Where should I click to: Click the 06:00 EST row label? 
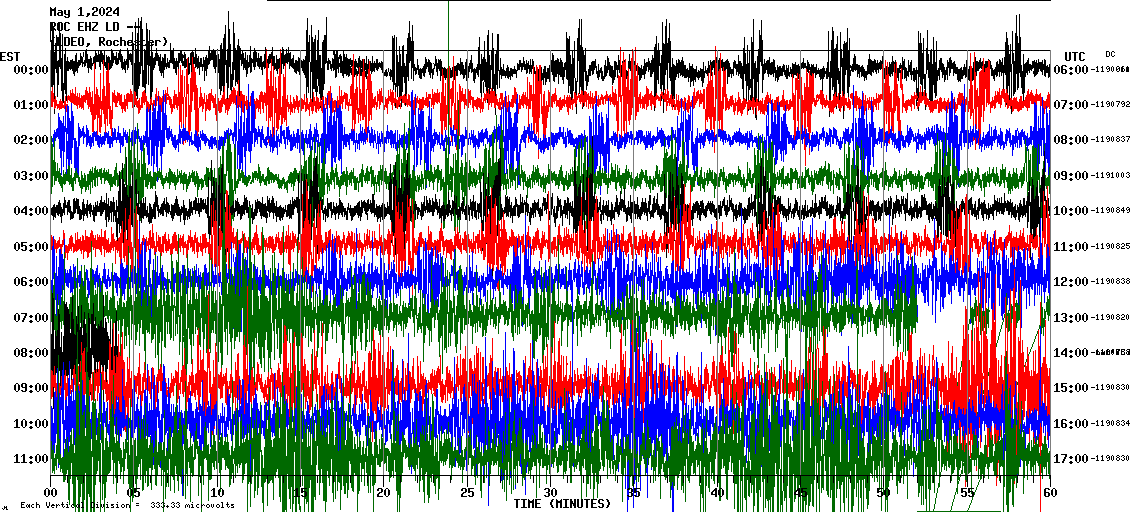(x=30, y=282)
